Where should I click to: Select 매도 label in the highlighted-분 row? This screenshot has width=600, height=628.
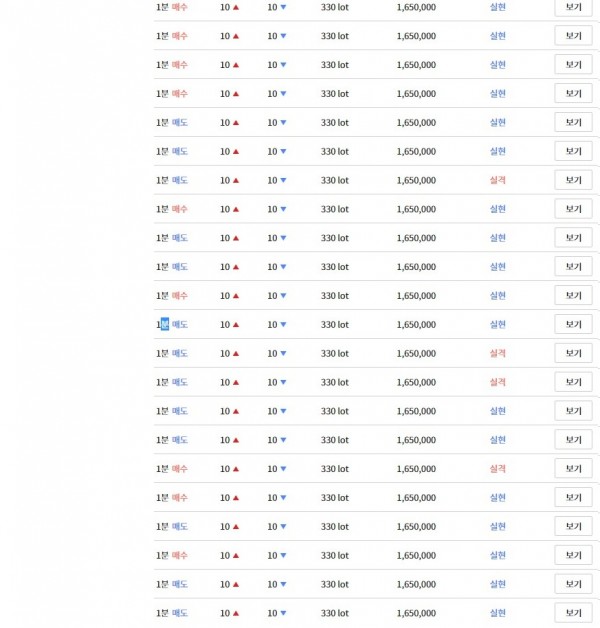tap(179, 324)
